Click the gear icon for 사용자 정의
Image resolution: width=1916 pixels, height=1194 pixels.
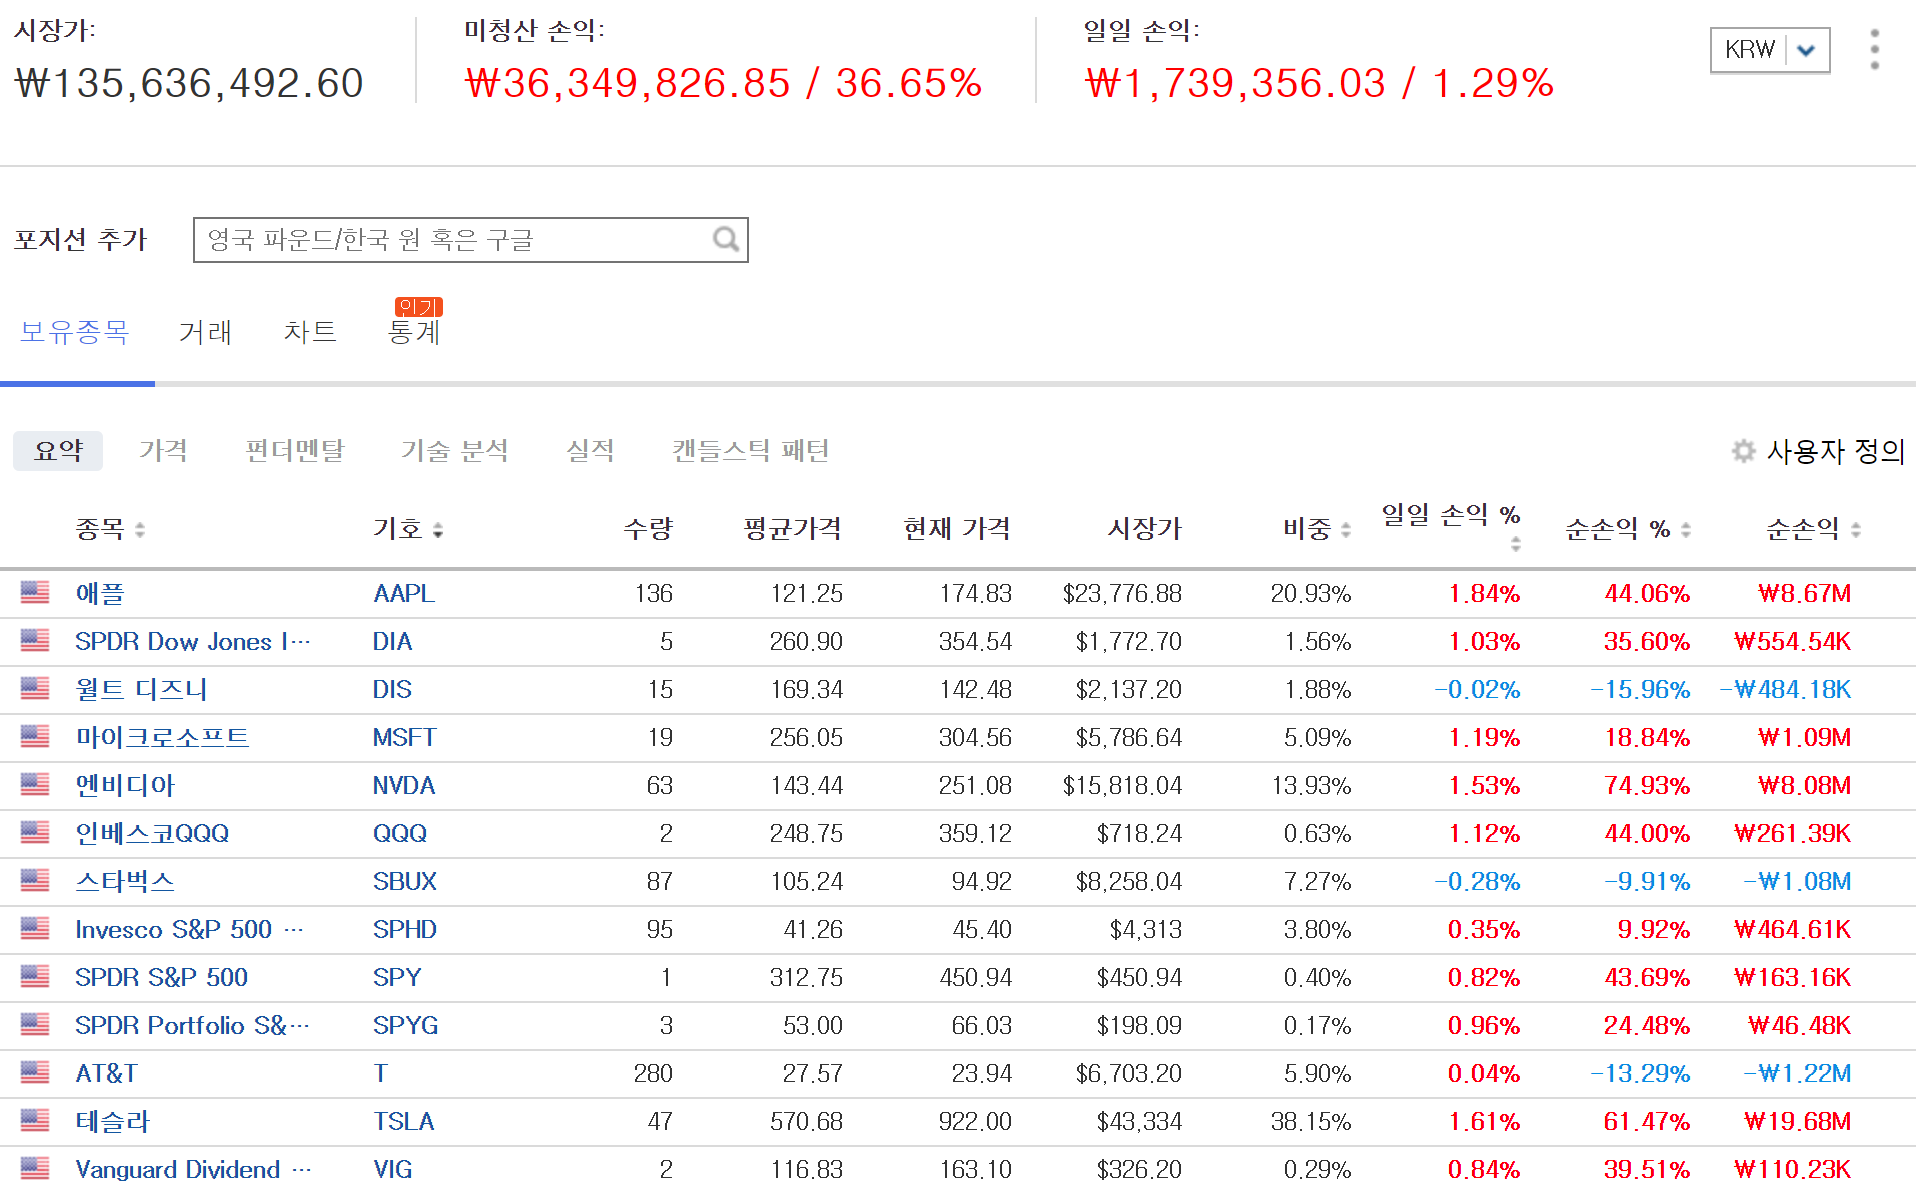(x=1743, y=451)
